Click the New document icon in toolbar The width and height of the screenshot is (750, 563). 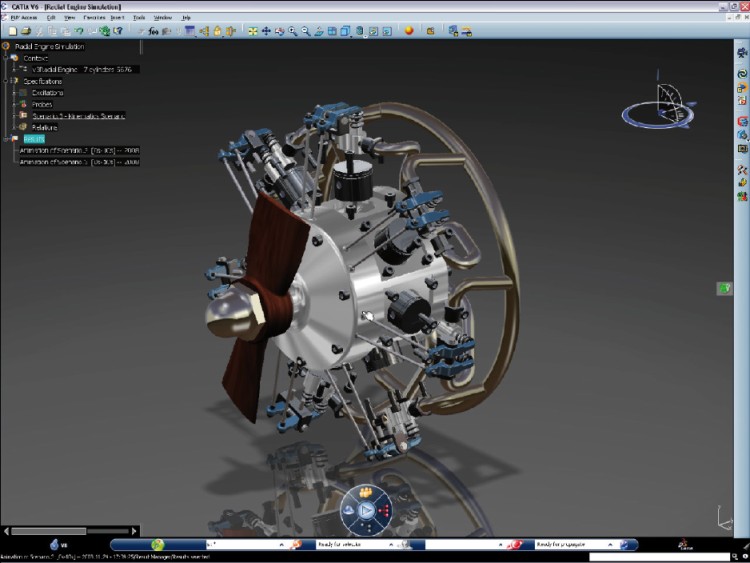[x=13, y=31]
